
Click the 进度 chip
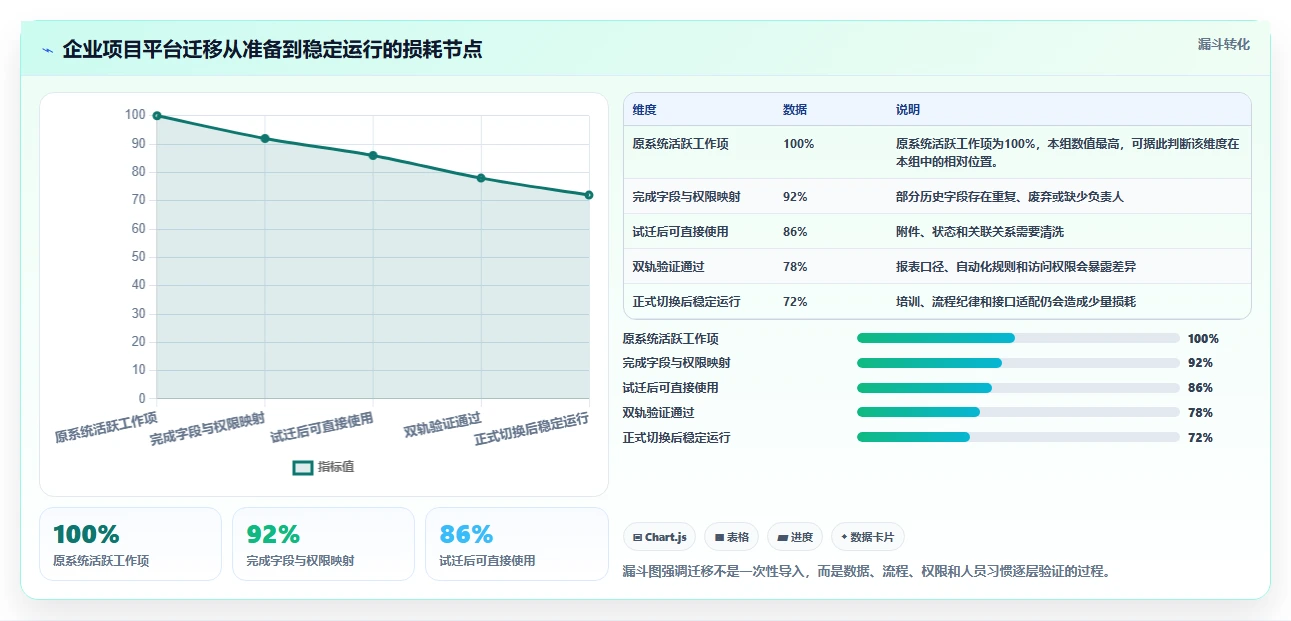(795, 537)
